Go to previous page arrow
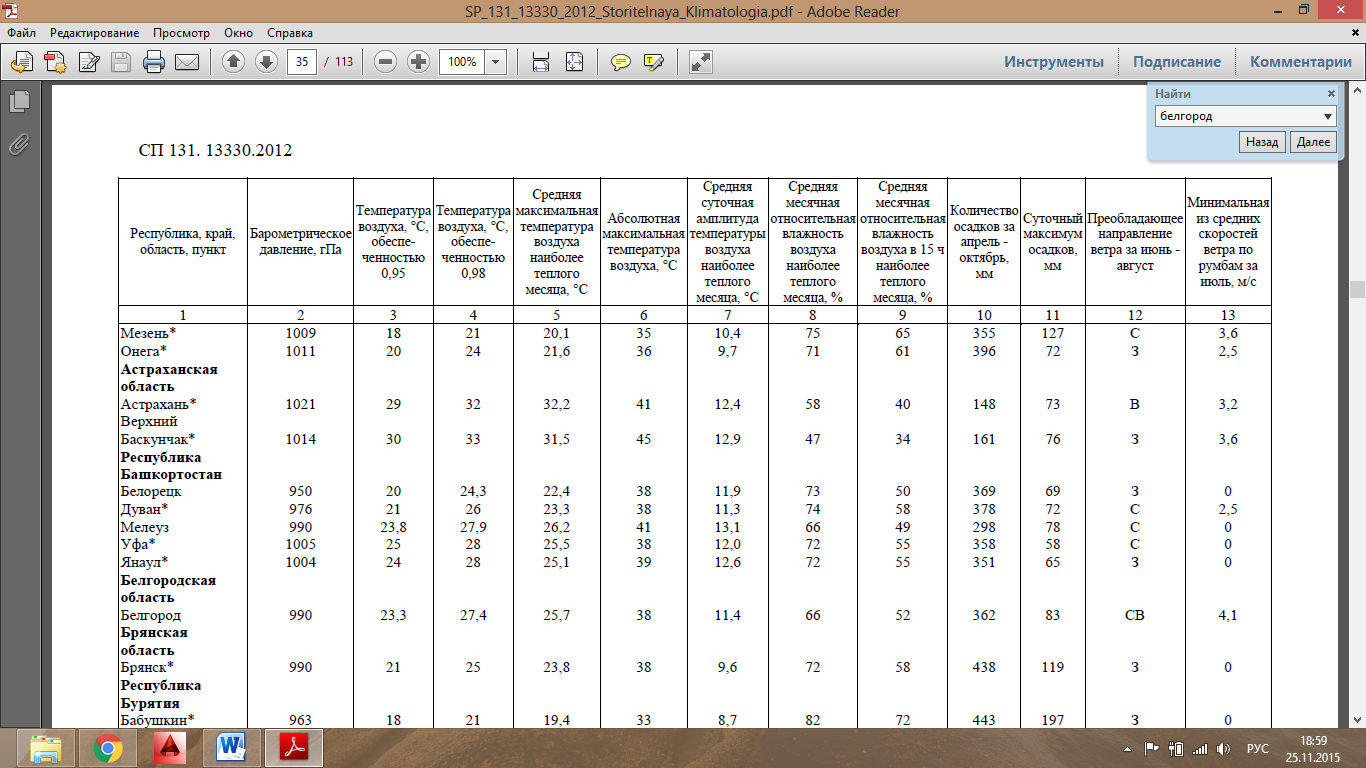Screen dimensions: 1366x768 coord(233,62)
